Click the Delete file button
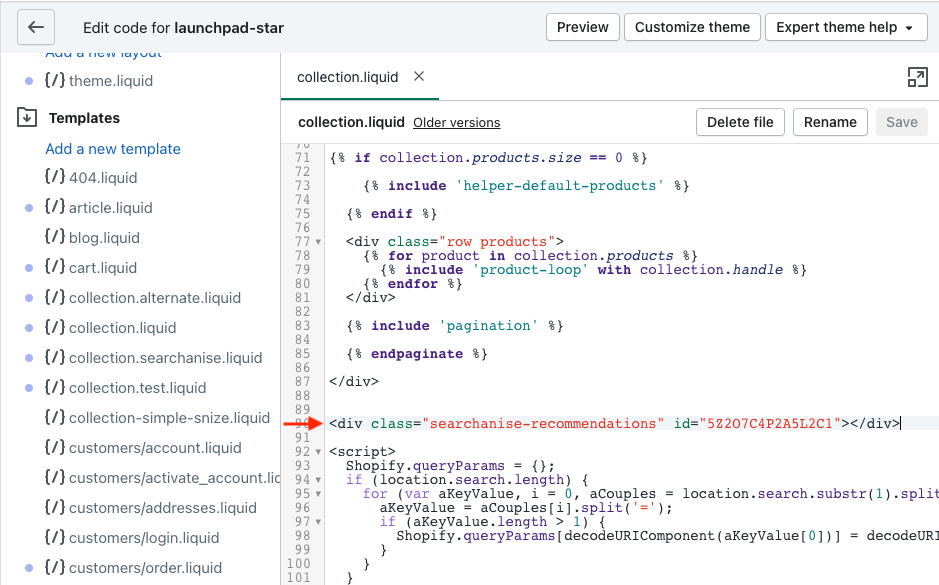 point(740,122)
